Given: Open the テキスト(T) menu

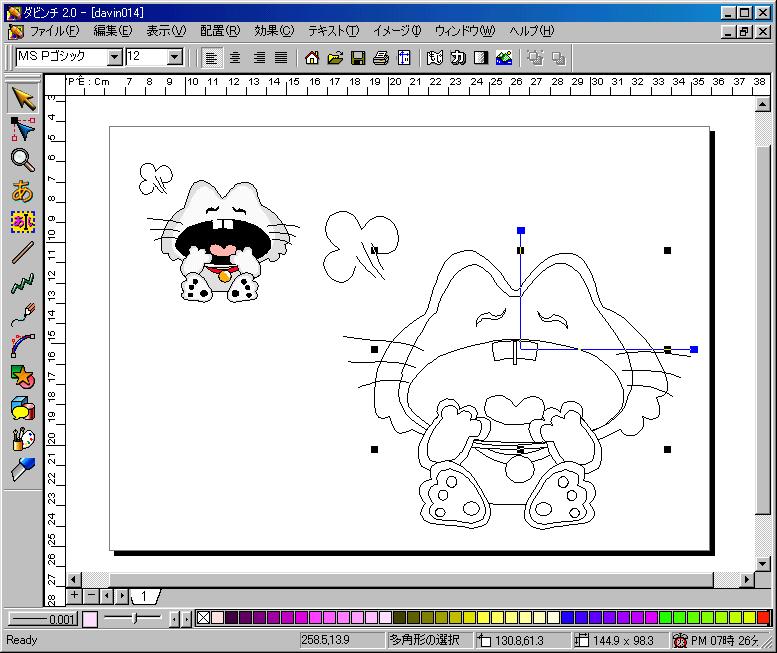Looking at the screenshot, I should click(x=333, y=31).
